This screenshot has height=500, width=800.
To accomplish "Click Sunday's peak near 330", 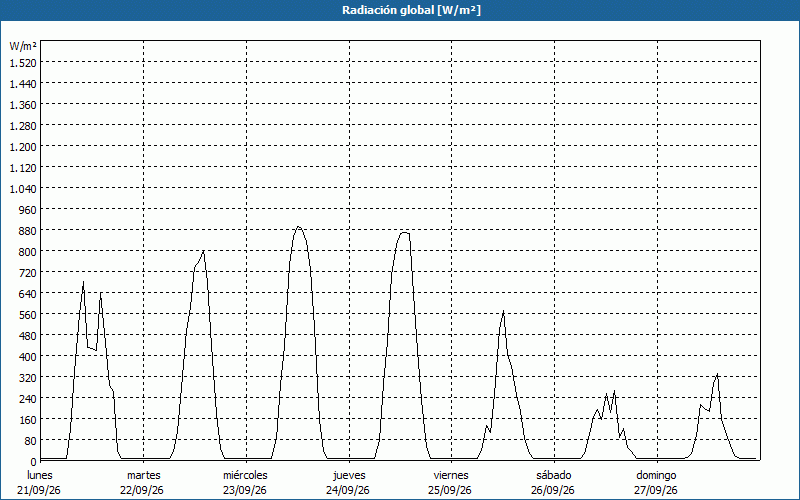I will [717, 374].
